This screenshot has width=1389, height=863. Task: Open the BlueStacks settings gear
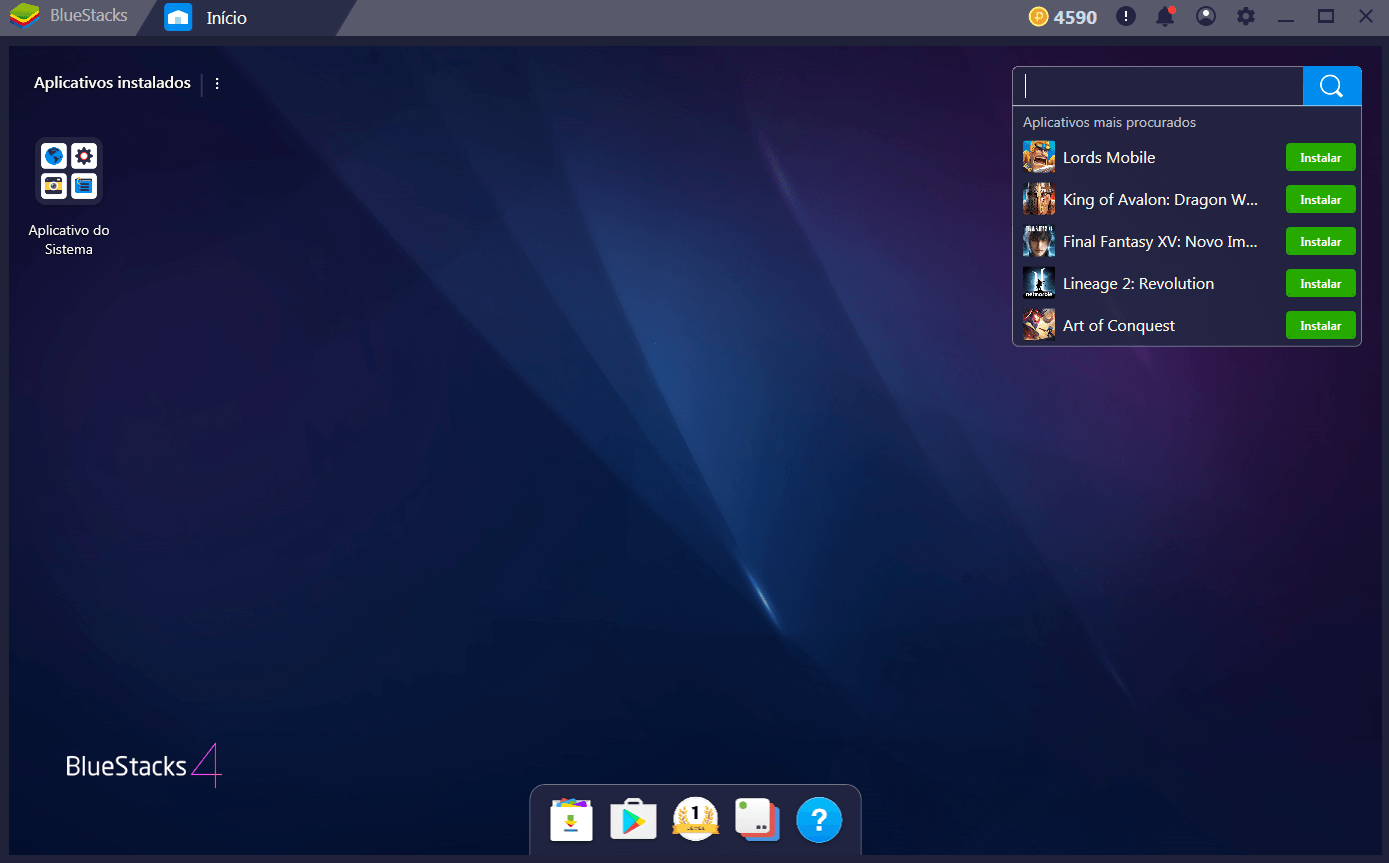(1245, 16)
